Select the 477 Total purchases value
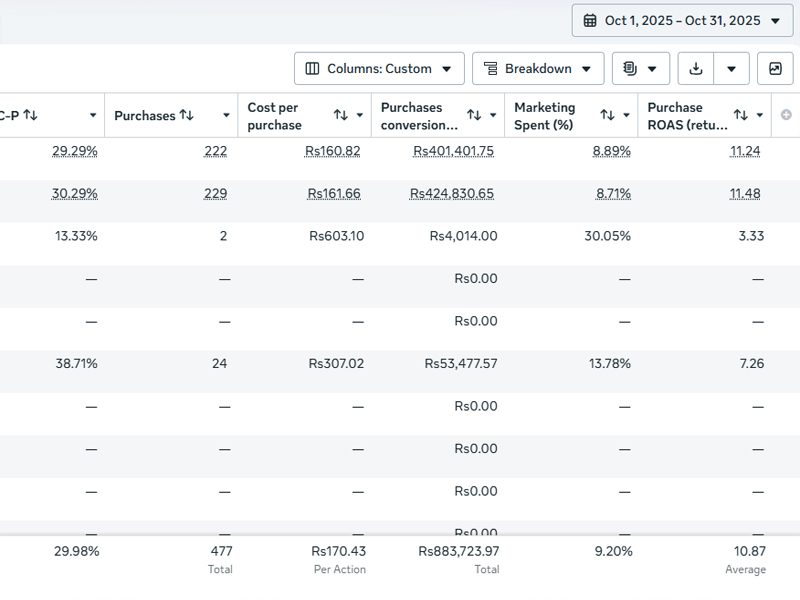Screen dimensions: 800x600 pyautogui.click(x=221, y=552)
